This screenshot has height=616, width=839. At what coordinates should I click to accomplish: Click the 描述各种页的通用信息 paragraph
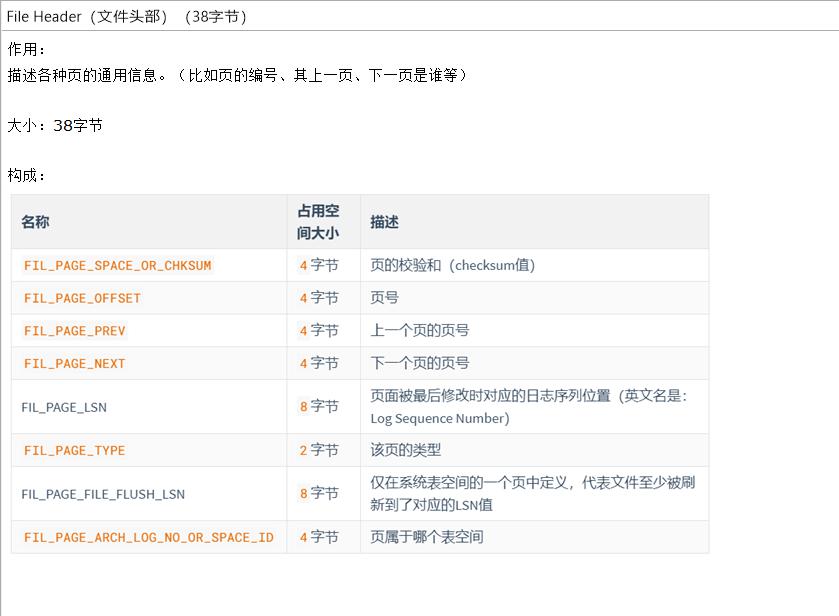pos(237,75)
